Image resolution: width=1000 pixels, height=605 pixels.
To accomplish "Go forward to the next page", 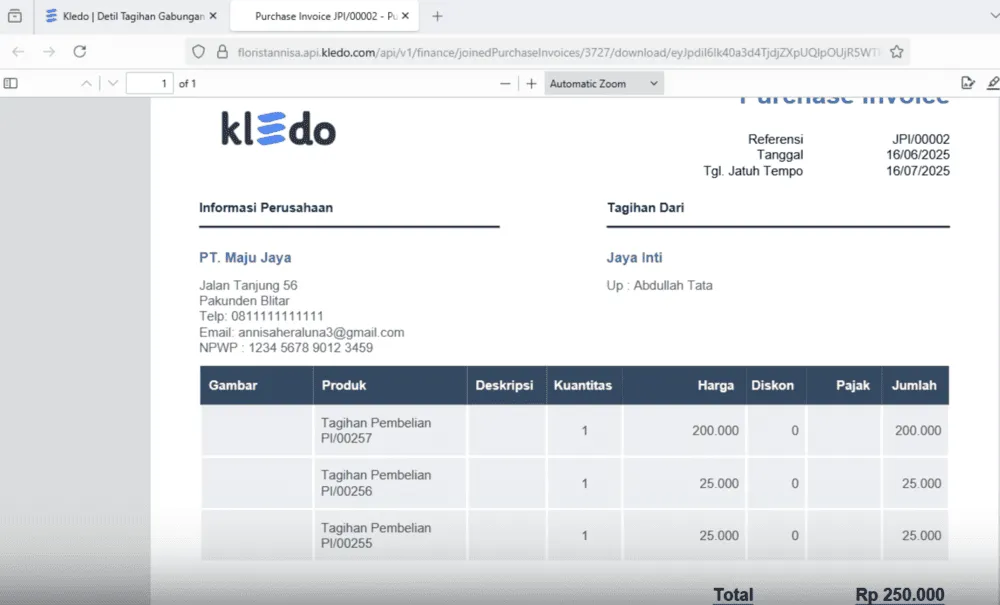I will [x=49, y=52].
